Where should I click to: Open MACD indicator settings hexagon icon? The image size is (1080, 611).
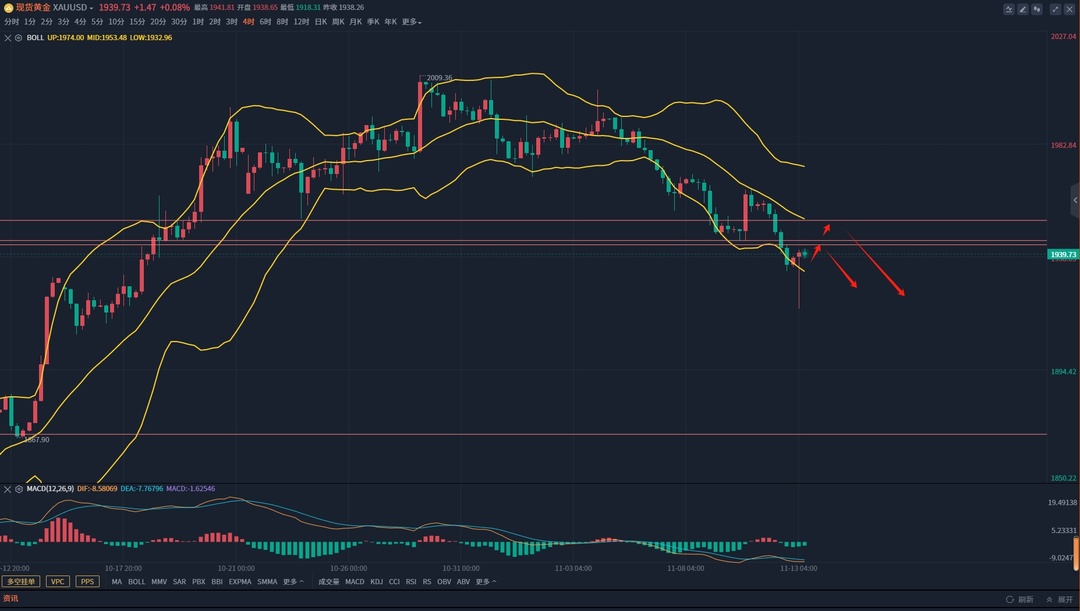point(19,489)
